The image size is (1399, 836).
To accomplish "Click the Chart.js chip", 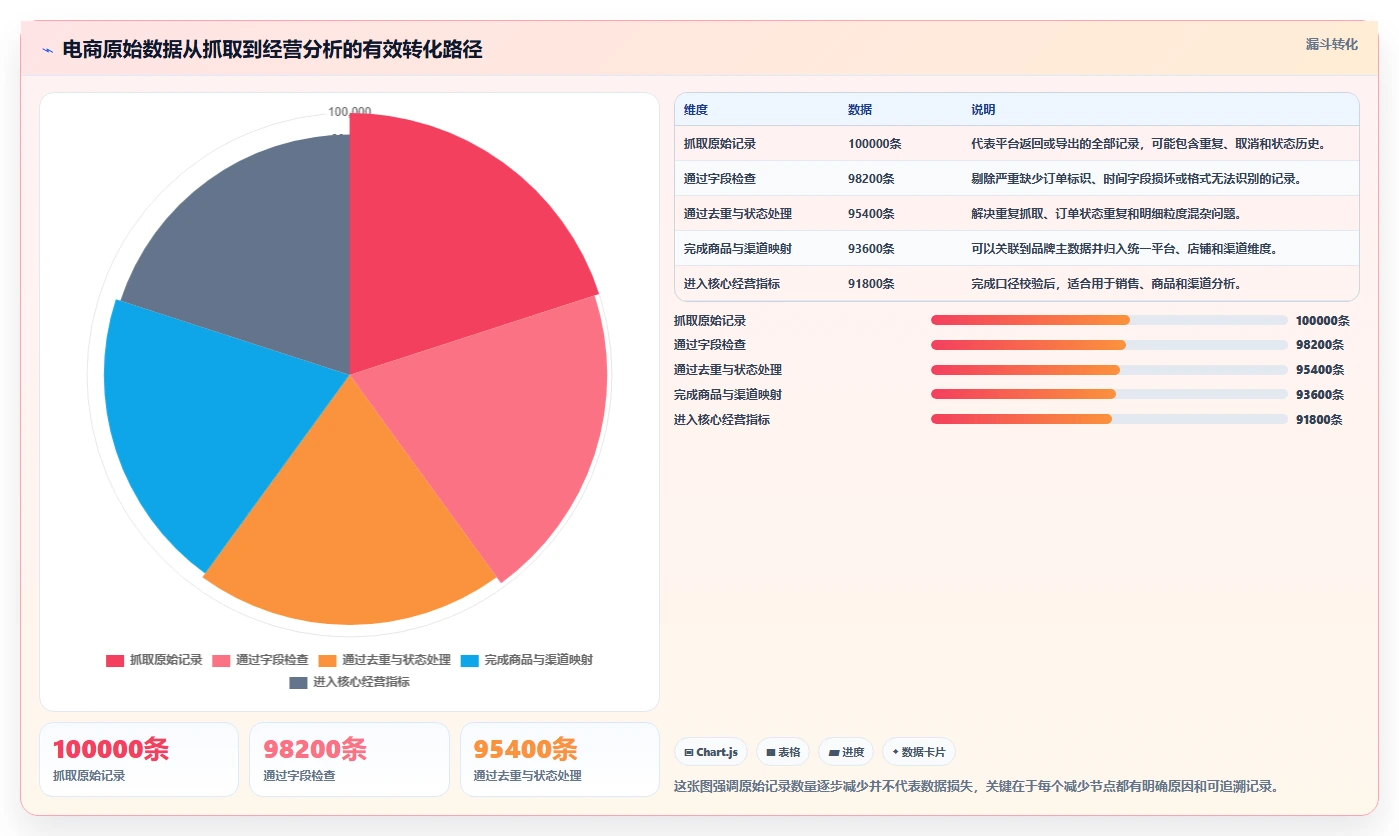I will (x=711, y=752).
